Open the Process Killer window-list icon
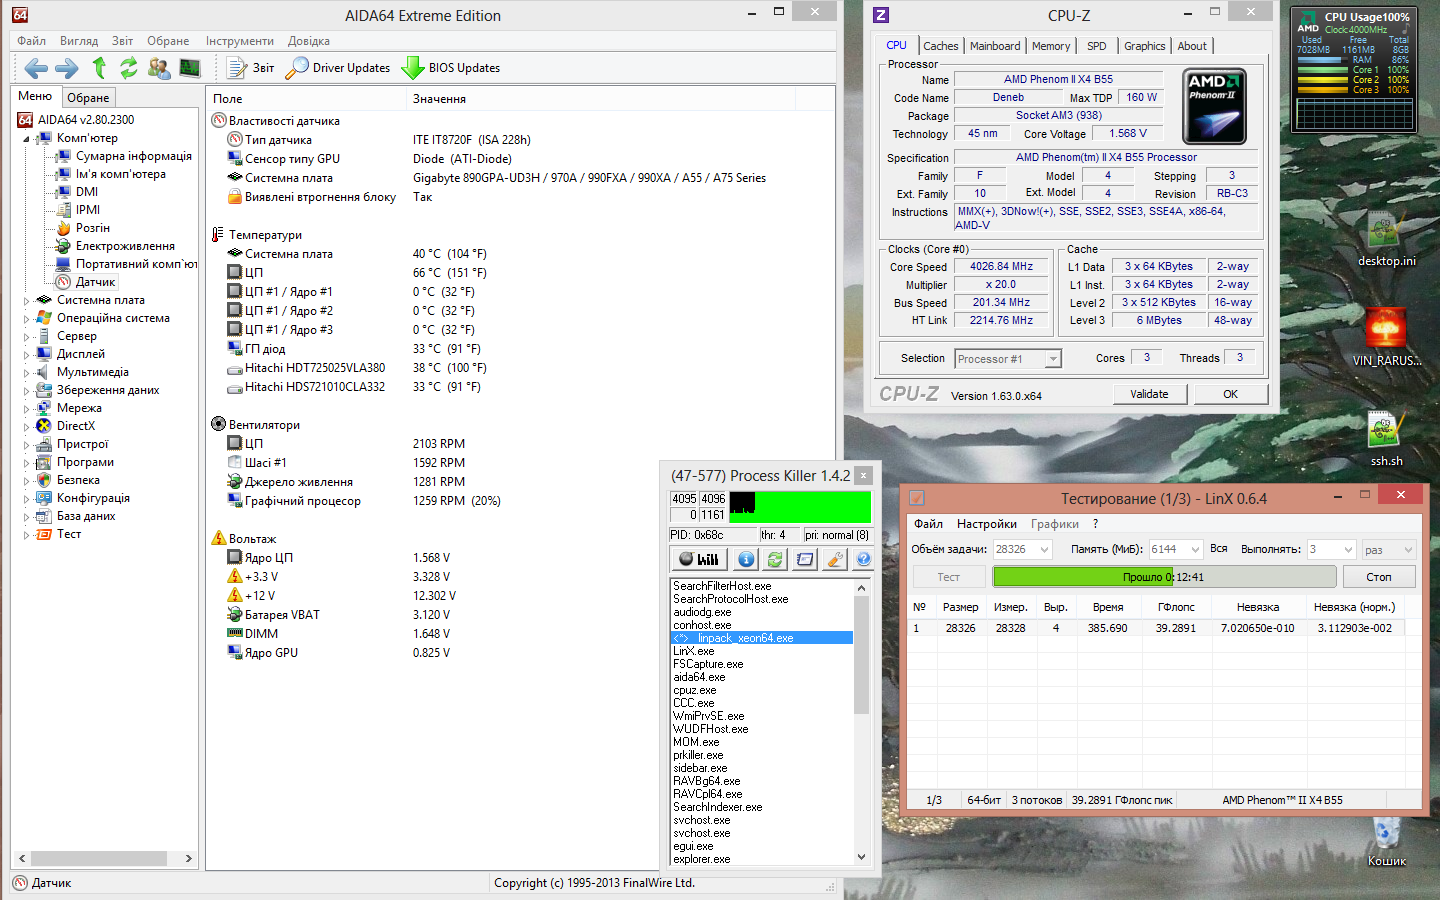Image resolution: width=1440 pixels, height=900 pixels. coord(805,559)
